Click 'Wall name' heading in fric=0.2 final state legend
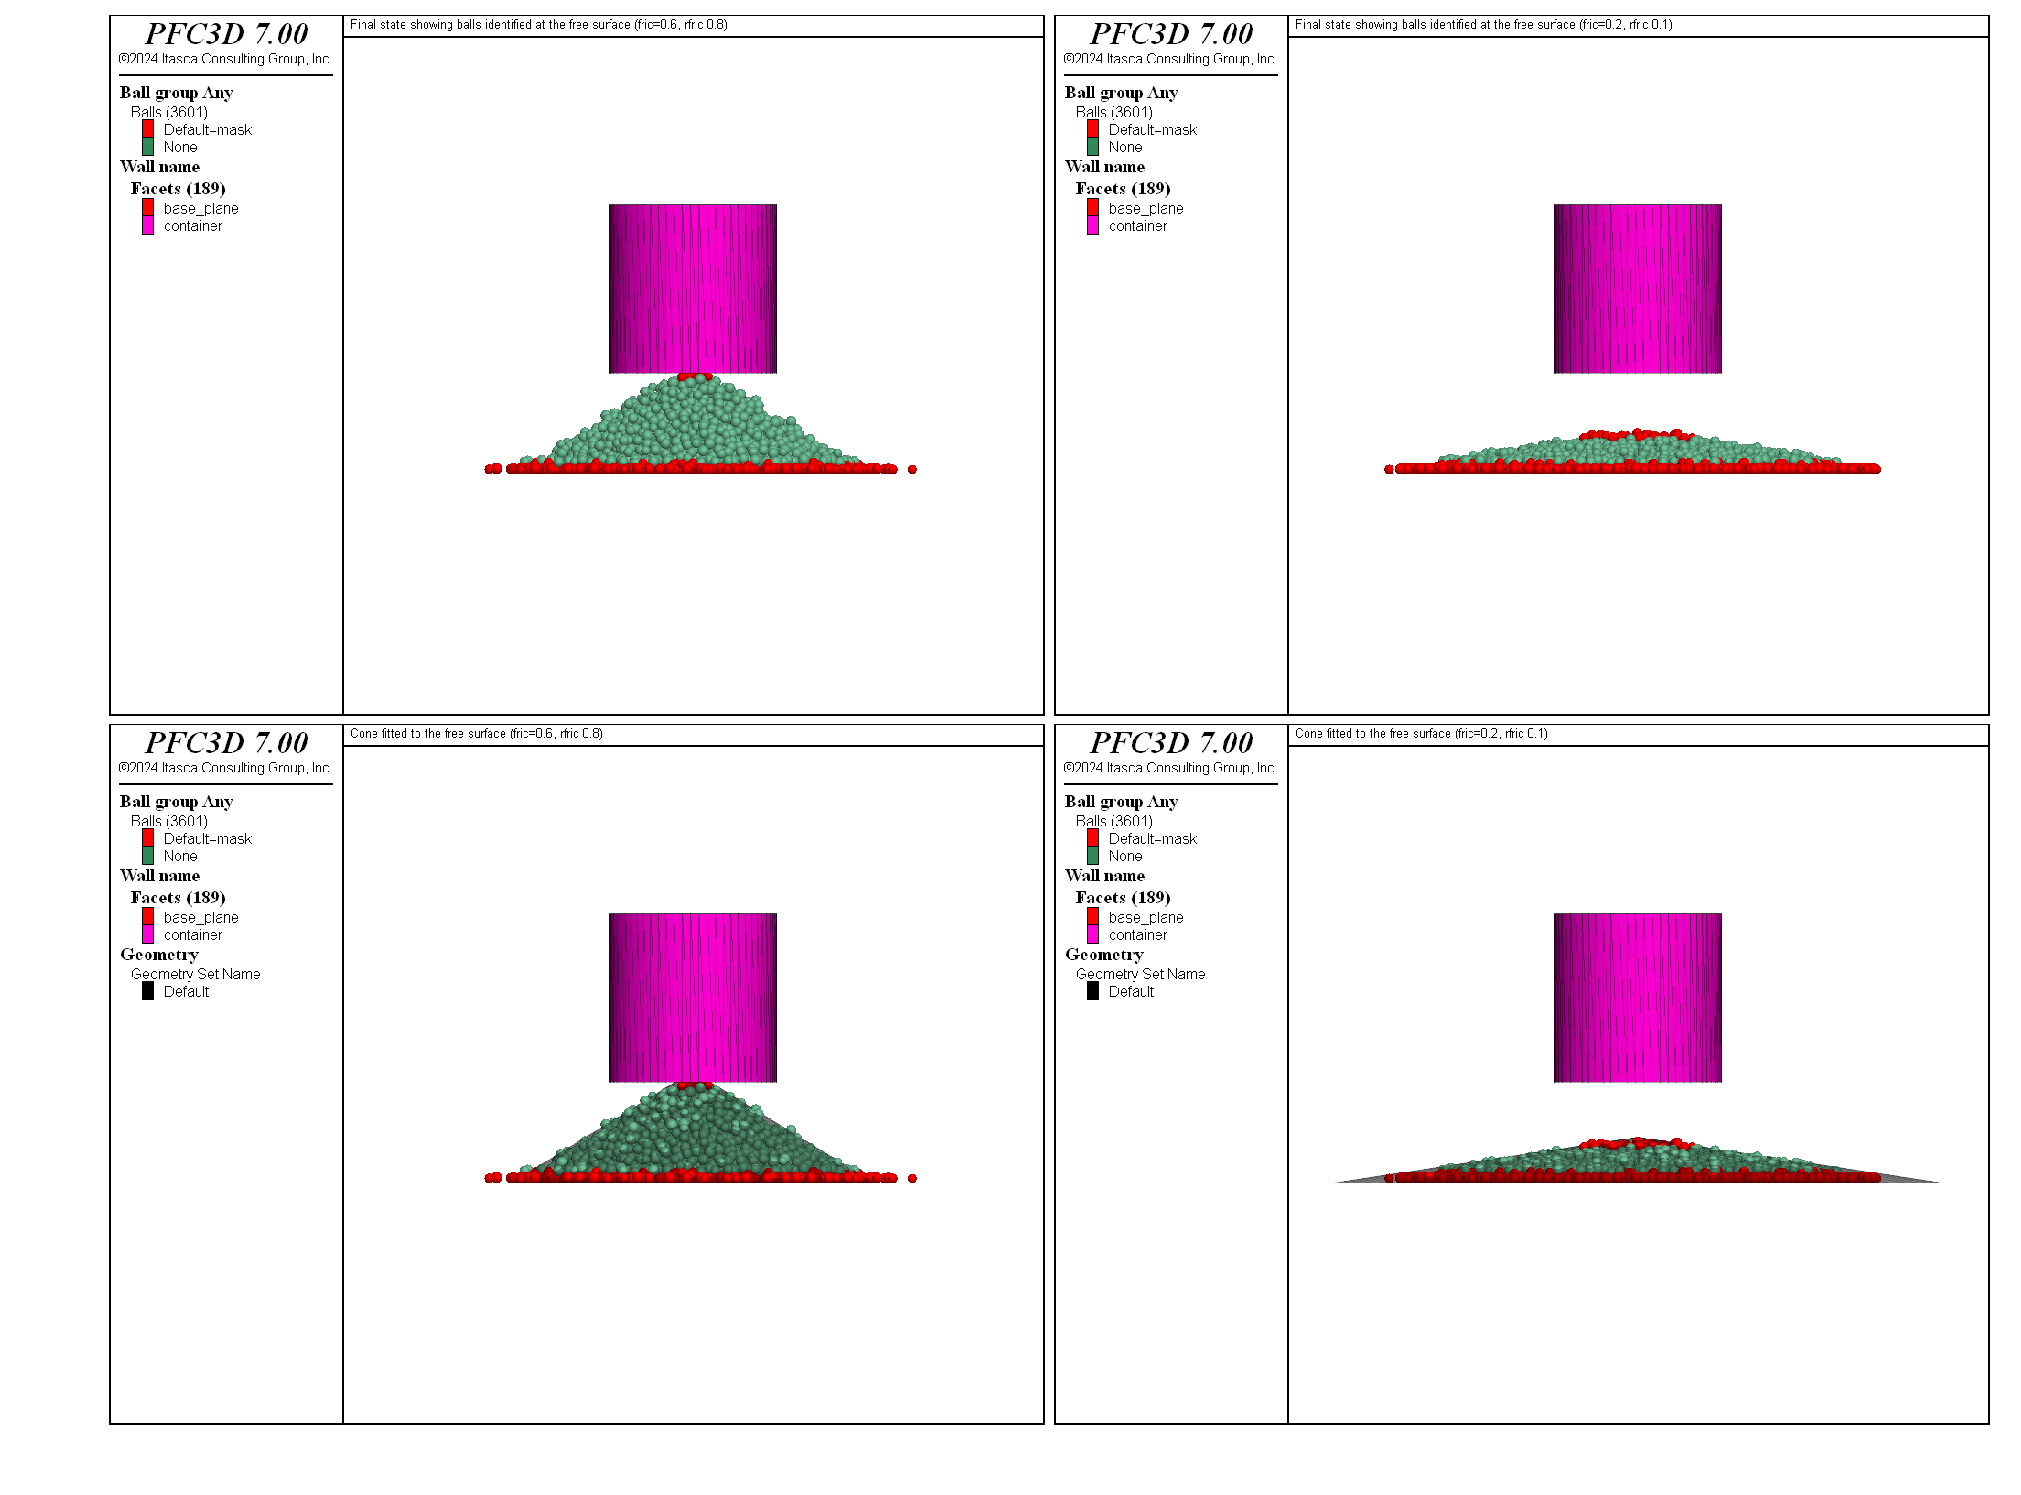 [1105, 167]
